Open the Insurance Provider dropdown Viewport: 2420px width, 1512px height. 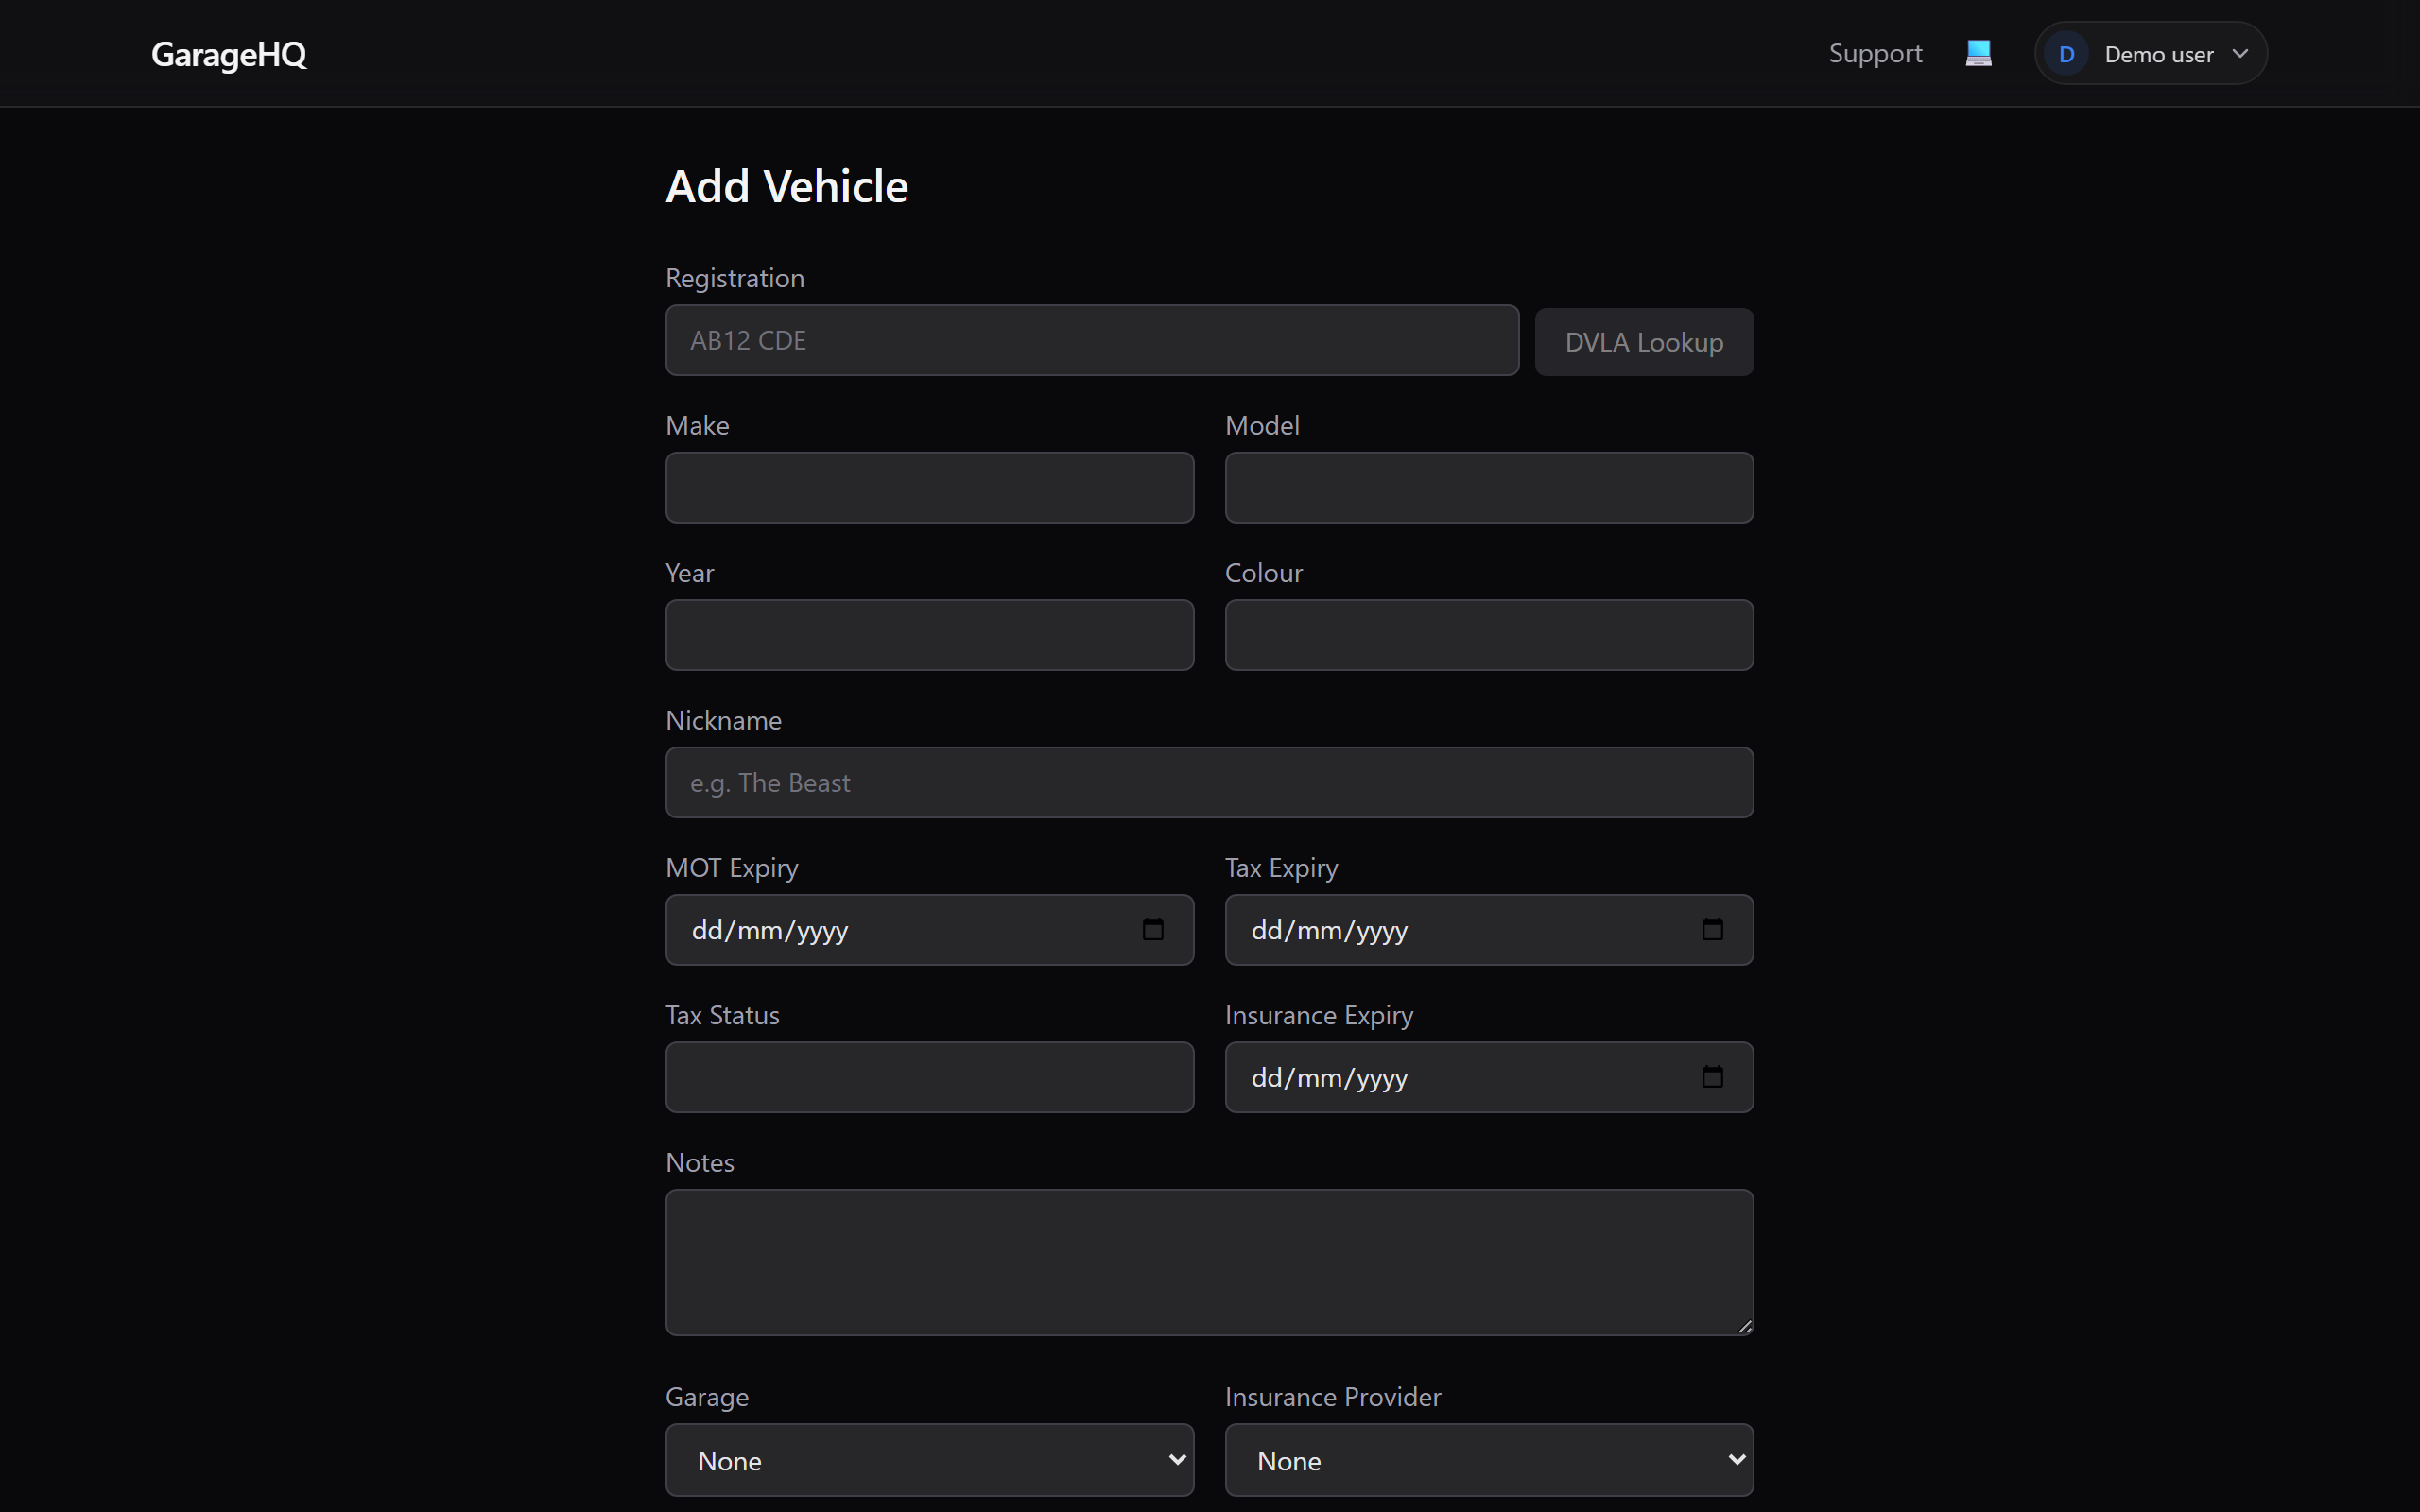coord(1488,1460)
